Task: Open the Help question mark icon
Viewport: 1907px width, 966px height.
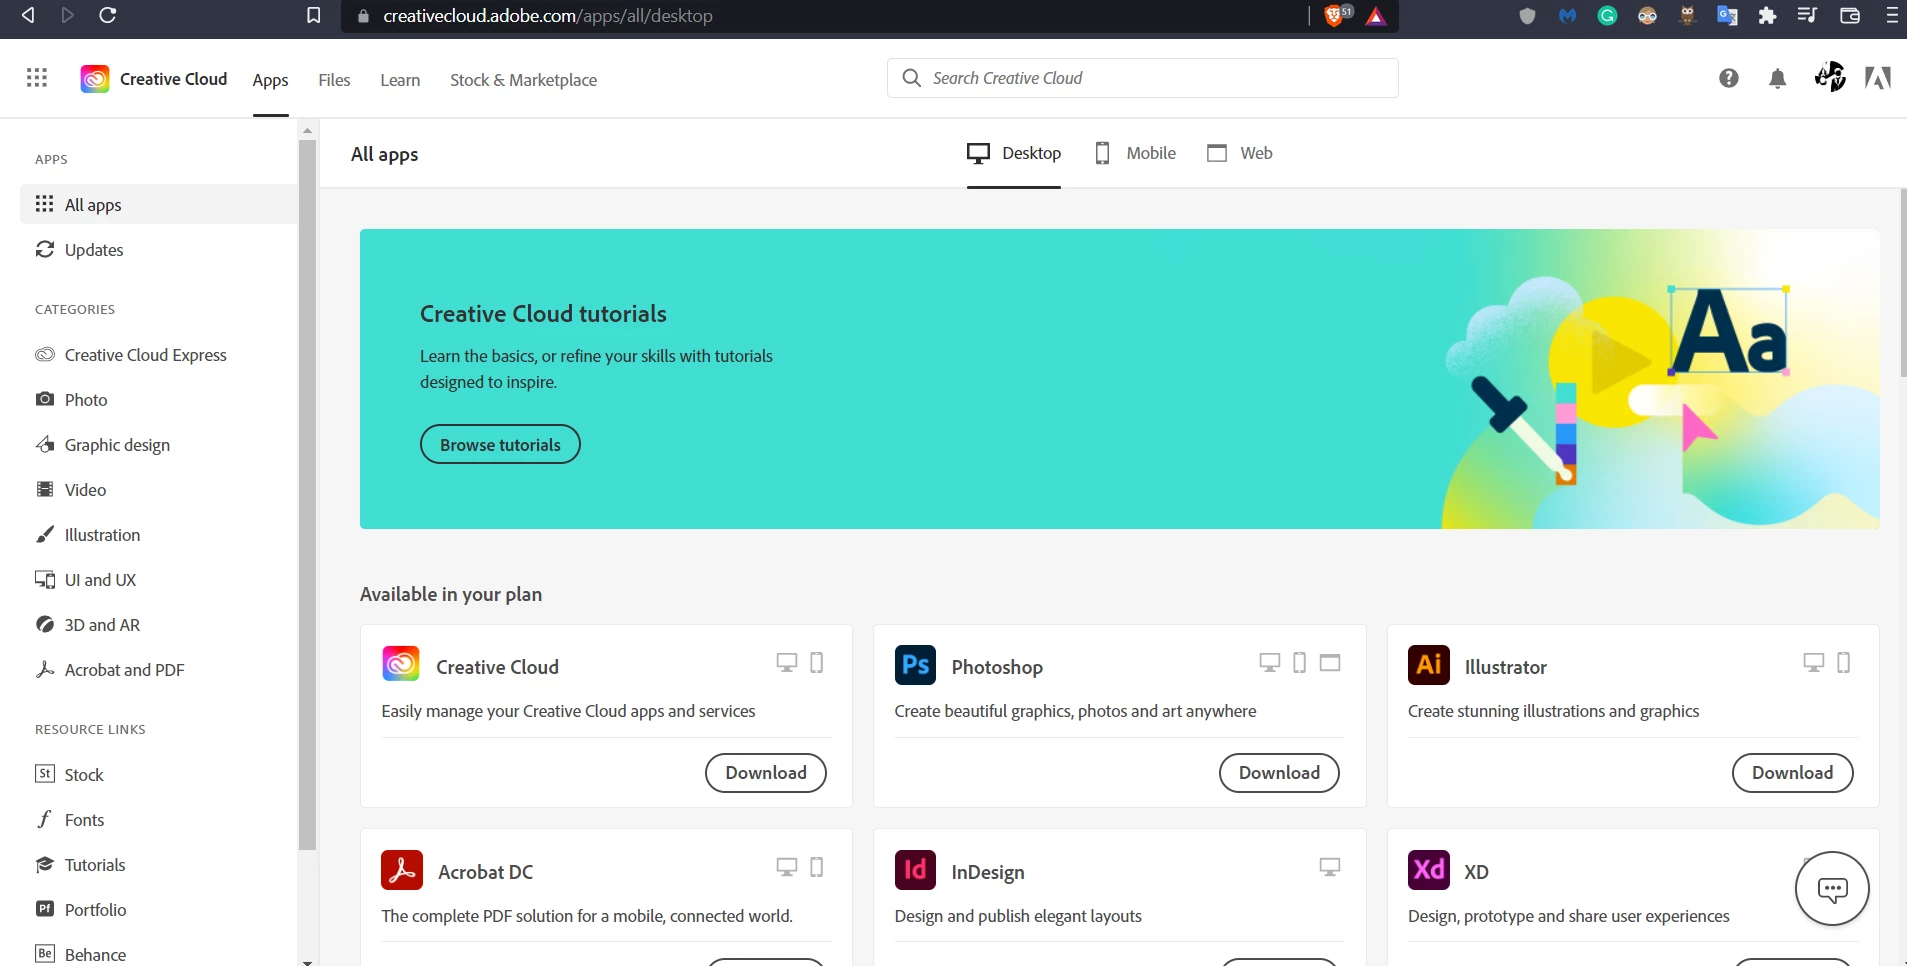Action: pyautogui.click(x=1729, y=78)
